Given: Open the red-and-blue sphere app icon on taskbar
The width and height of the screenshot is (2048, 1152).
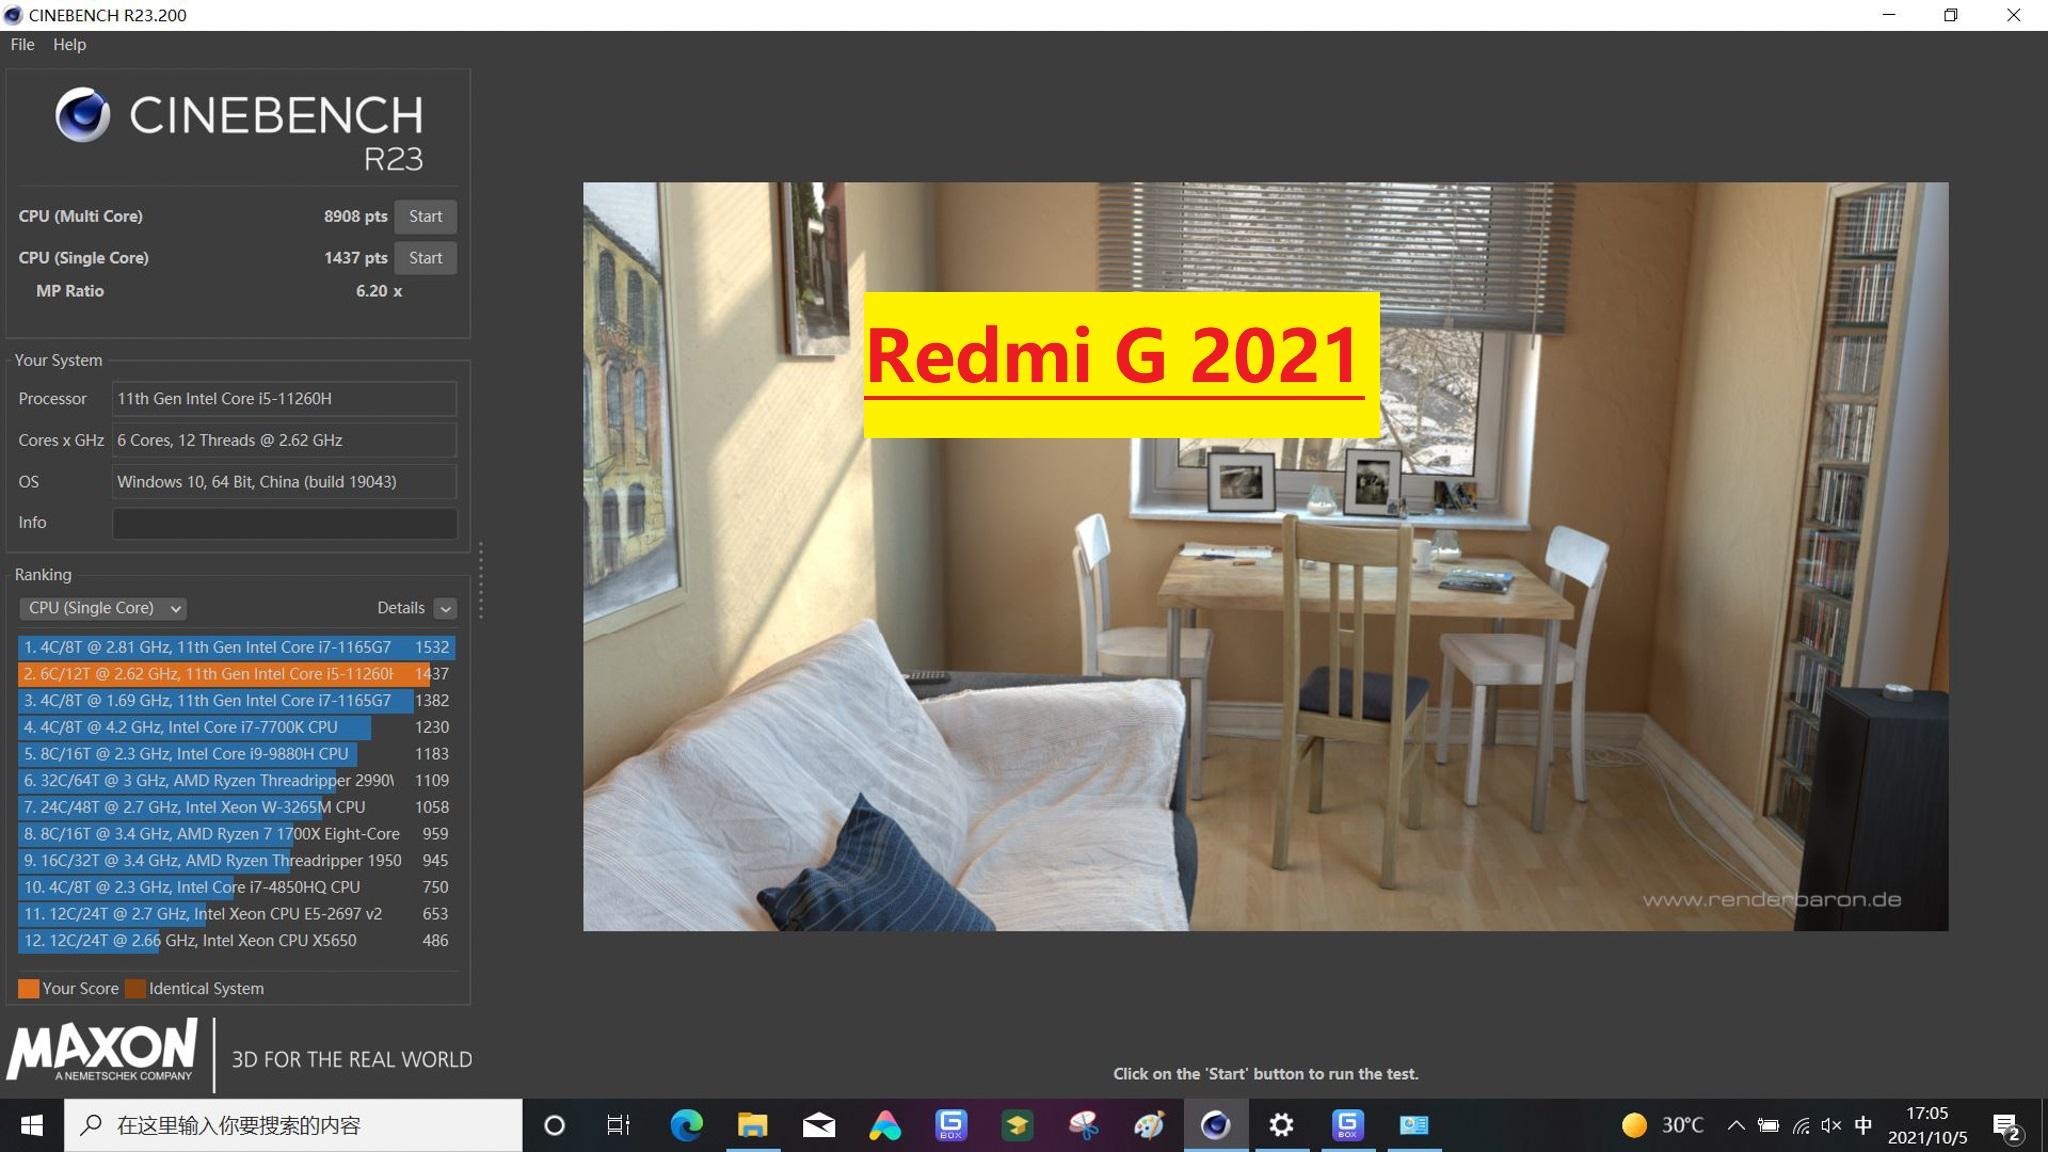Looking at the screenshot, I should [x=1083, y=1125].
